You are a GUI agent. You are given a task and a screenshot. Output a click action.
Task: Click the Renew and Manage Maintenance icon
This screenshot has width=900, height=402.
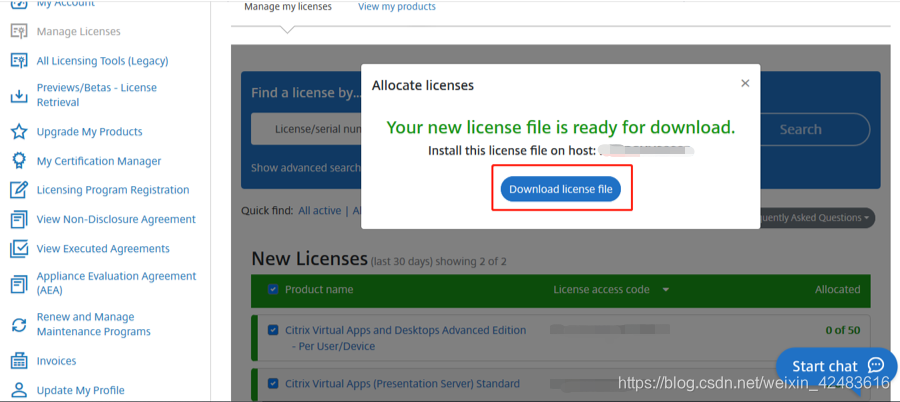pyautogui.click(x=18, y=325)
